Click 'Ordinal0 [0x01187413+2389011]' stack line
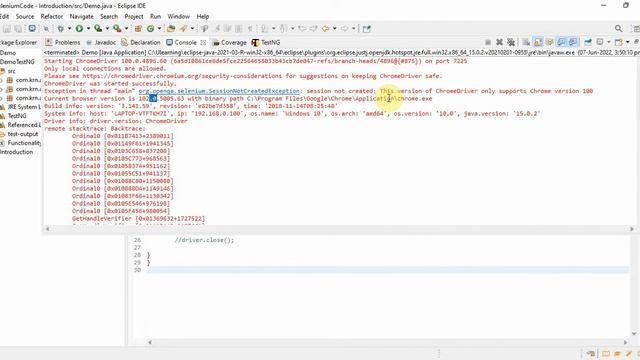 tap(122, 136)
